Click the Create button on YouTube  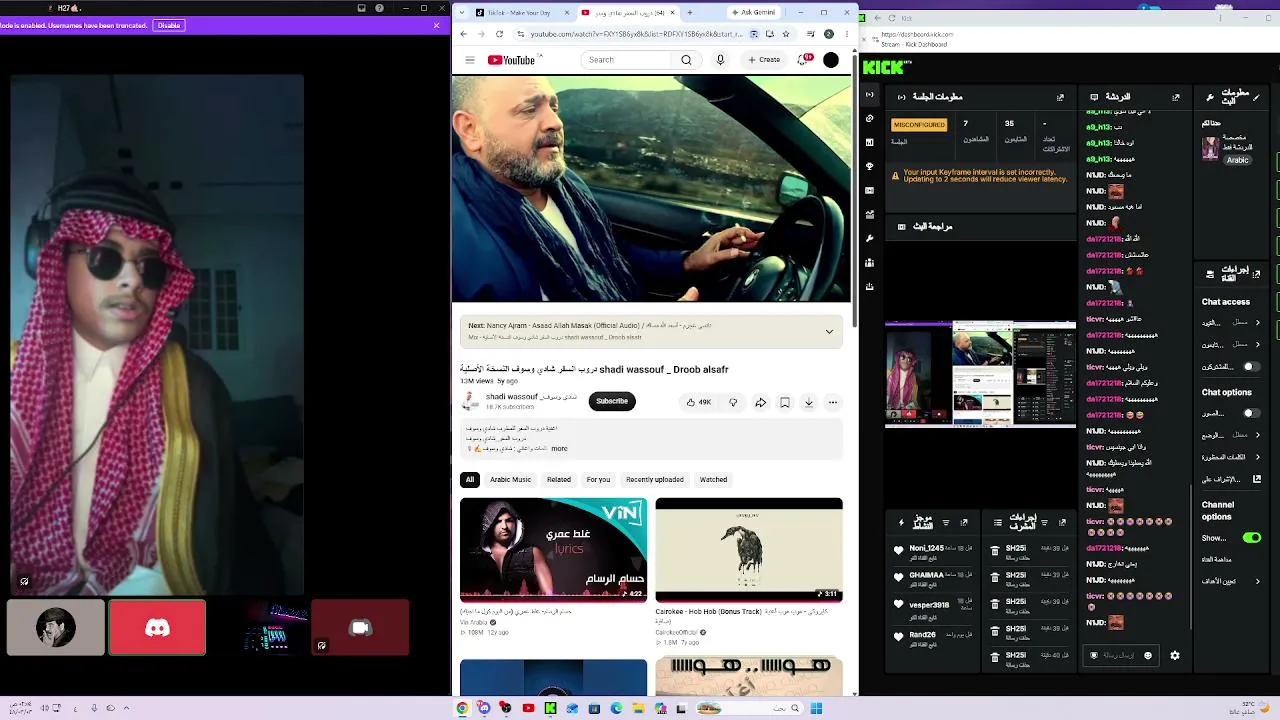[764, 60]
